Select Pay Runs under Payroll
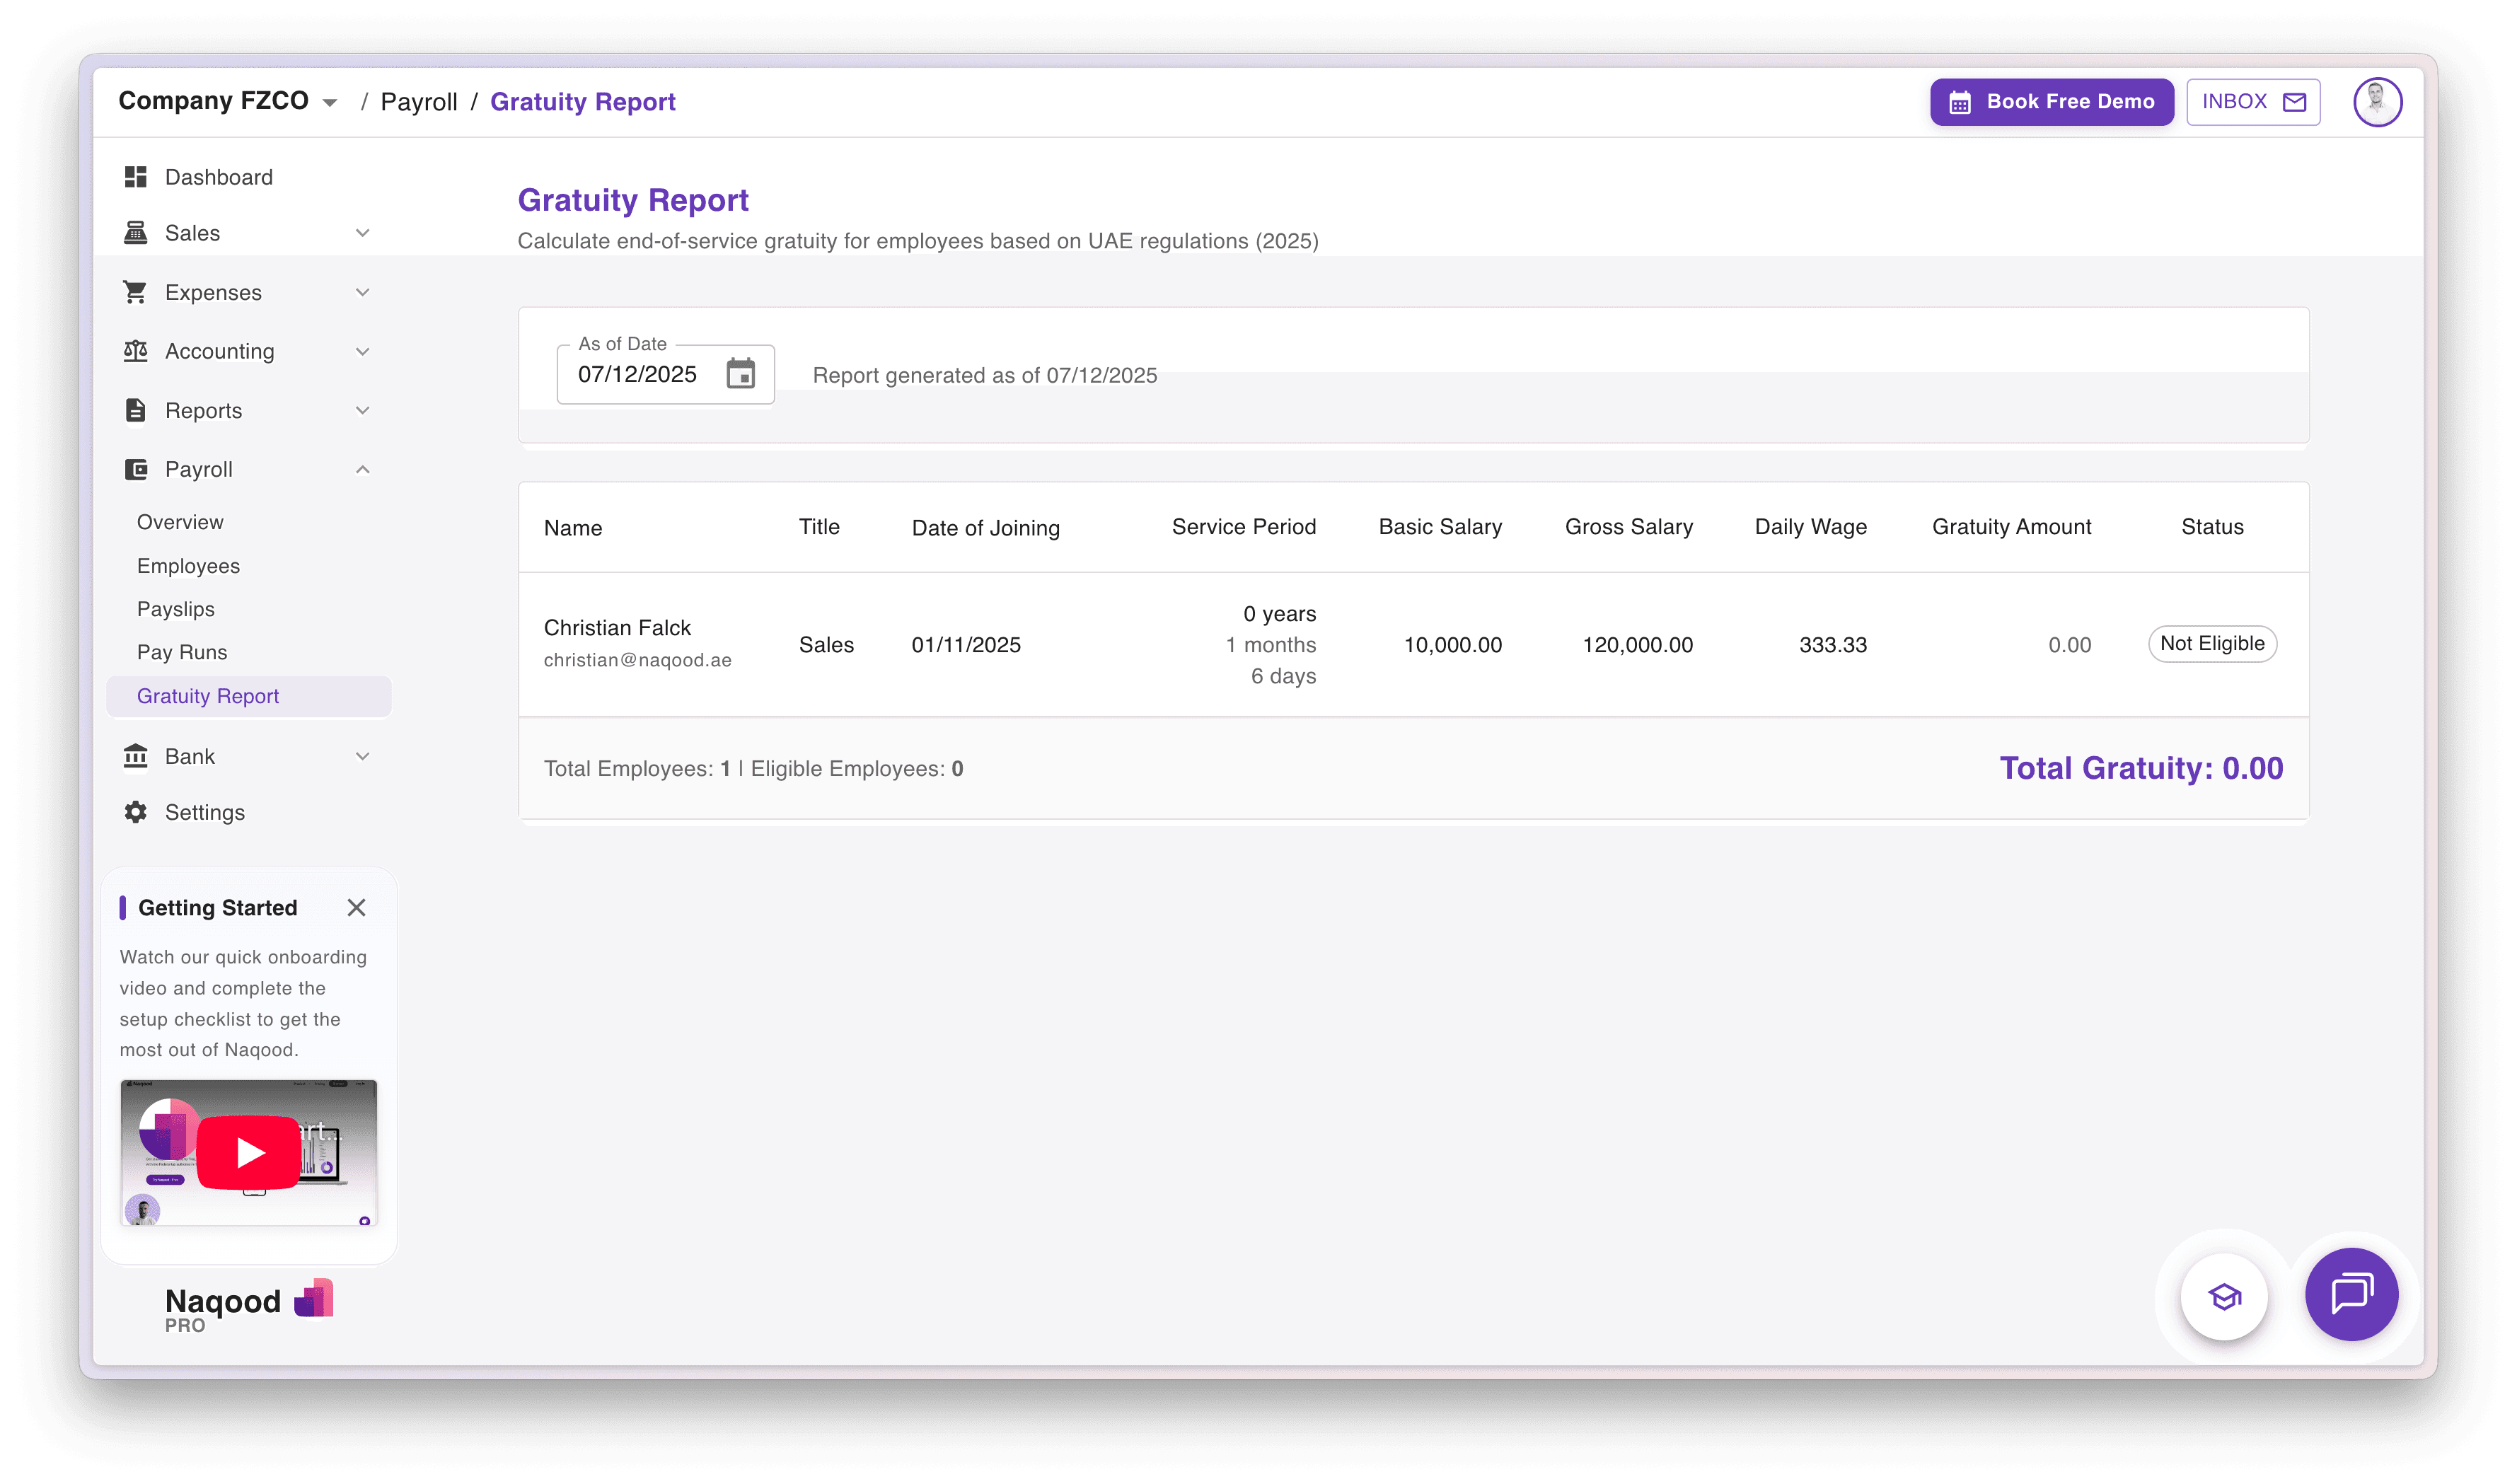Screen dimensions: 2517x1484 pos(182,652)
